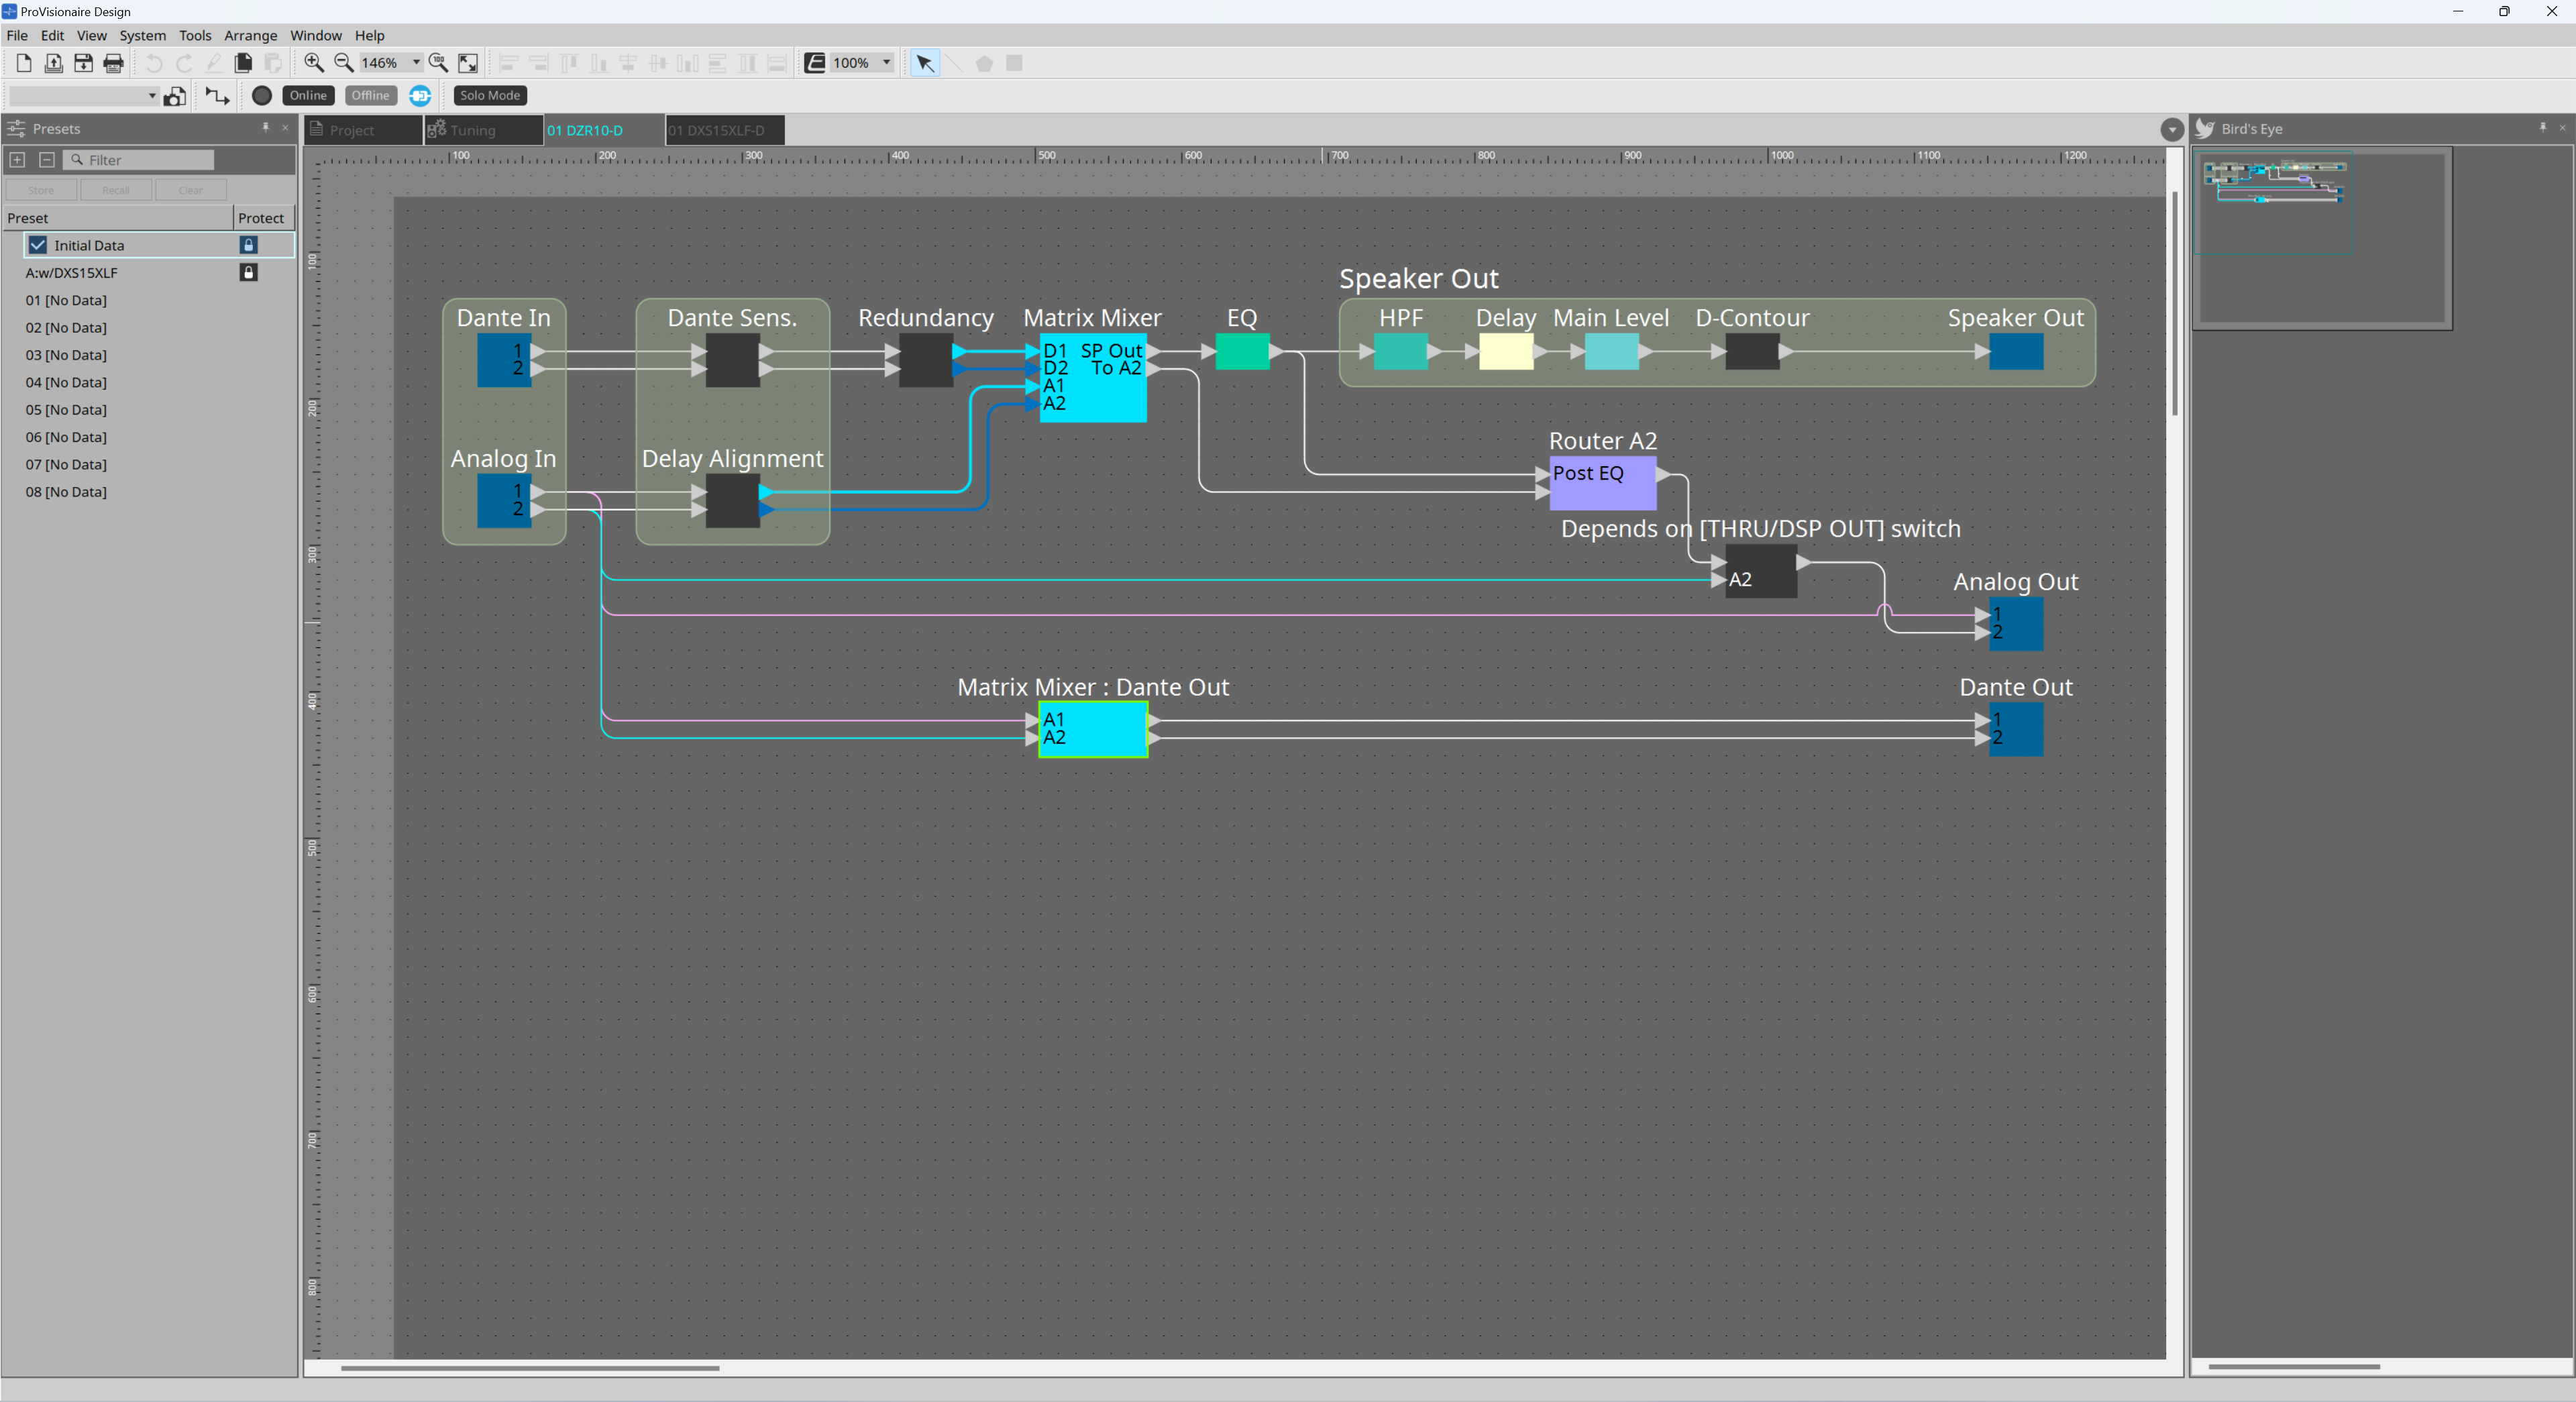Collapse all presets with the minus button

[46, 160]
